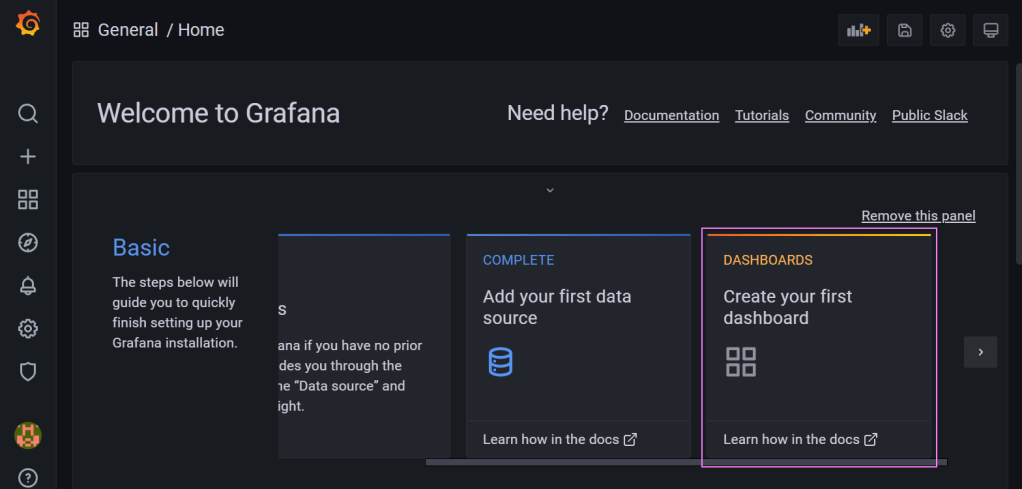Click the DASHBOARDS label on the card
1022x489 pixels.
pyautogui.click(x=768, y=260)
